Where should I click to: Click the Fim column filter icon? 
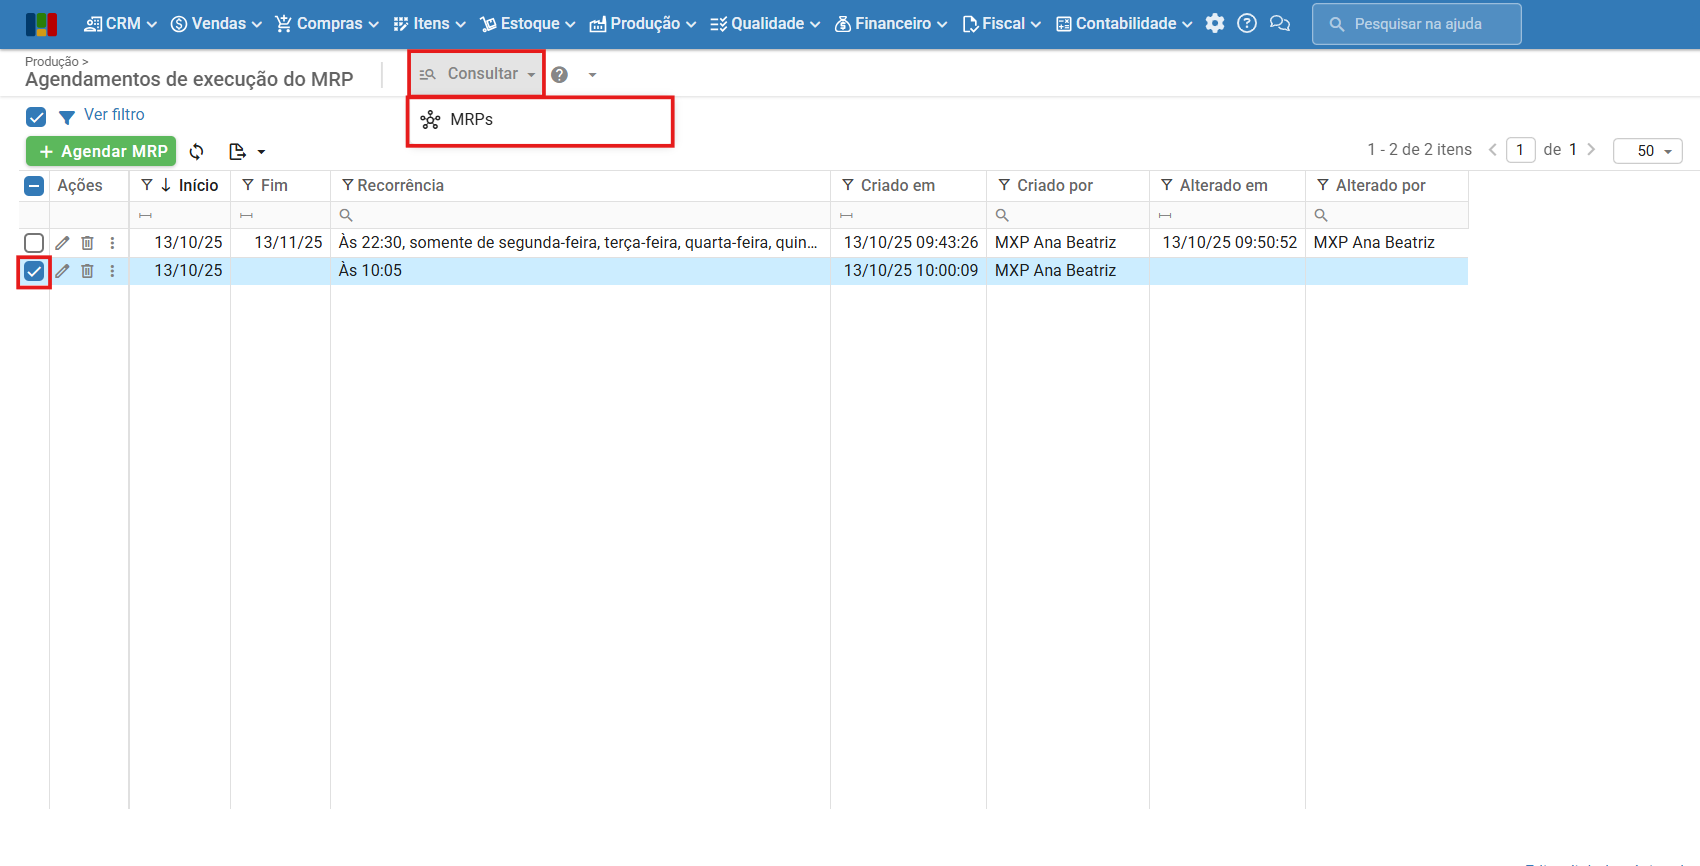(x=248, y=185)
